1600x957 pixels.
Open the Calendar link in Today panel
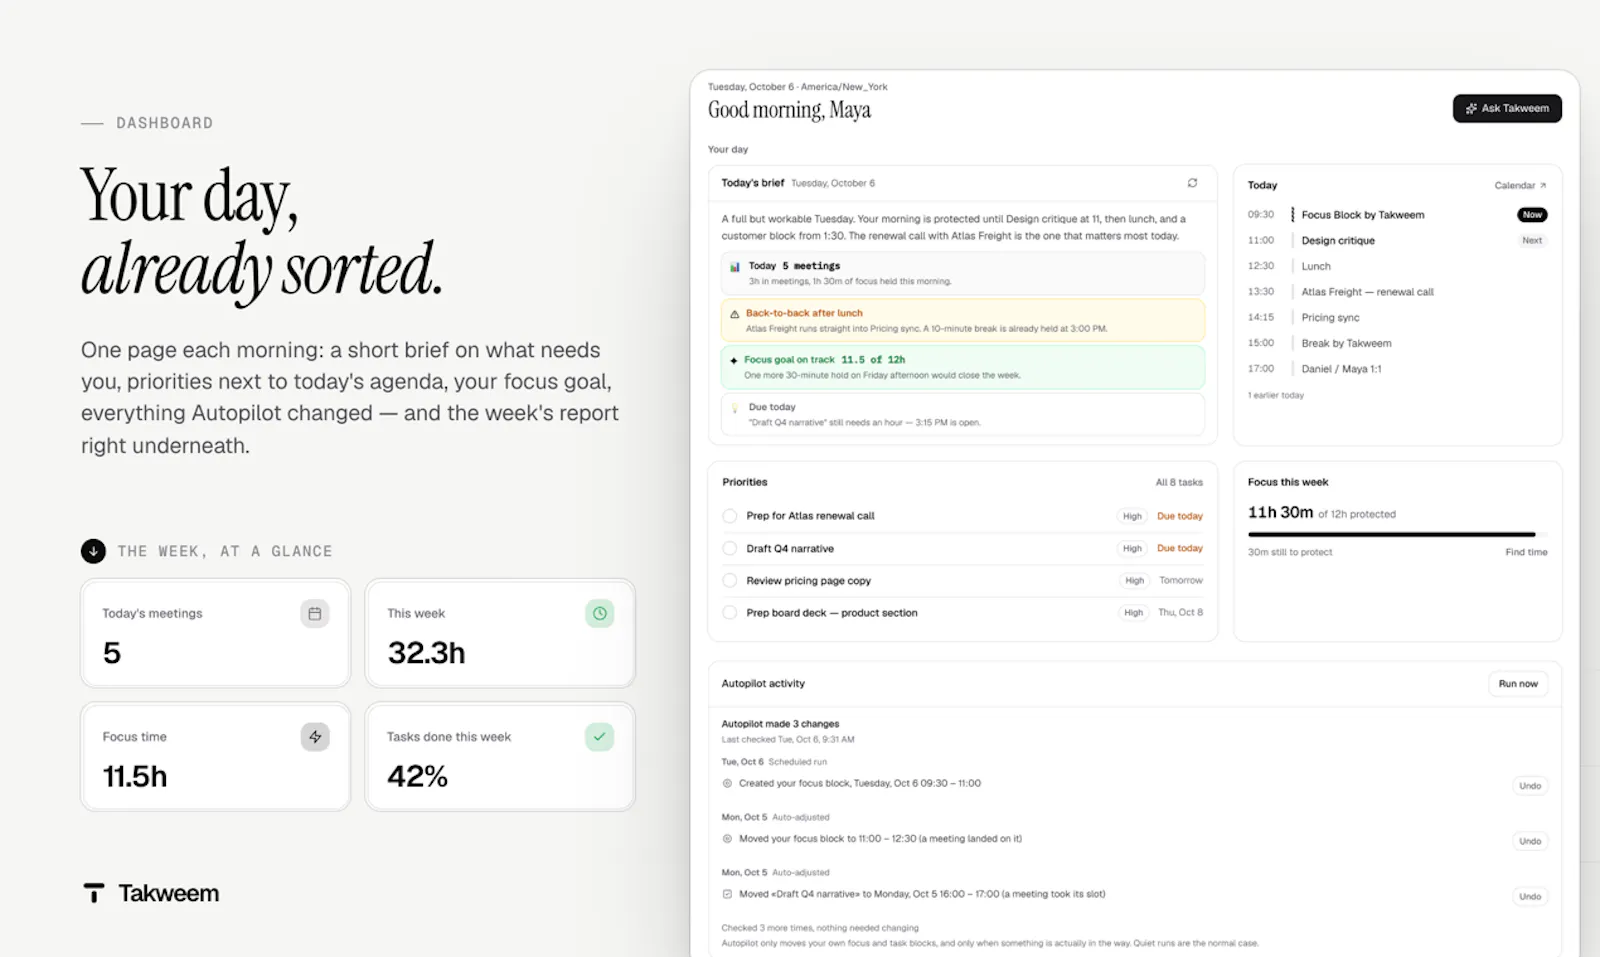pos(1520,185)
